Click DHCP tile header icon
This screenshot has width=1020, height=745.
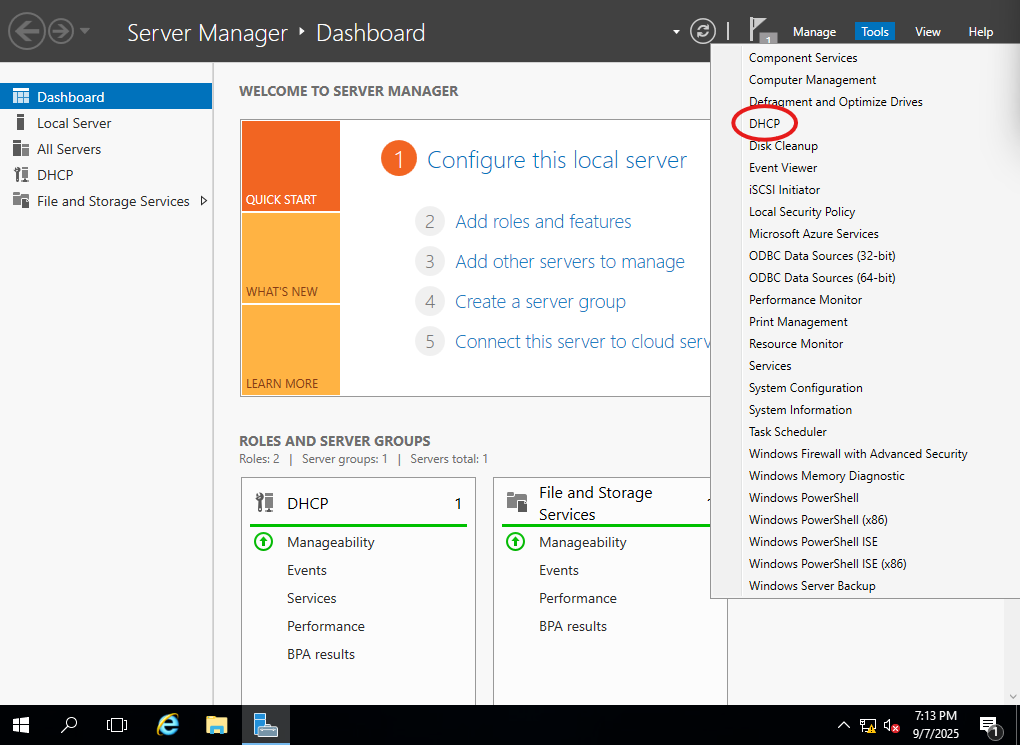[x=265, y=503]
